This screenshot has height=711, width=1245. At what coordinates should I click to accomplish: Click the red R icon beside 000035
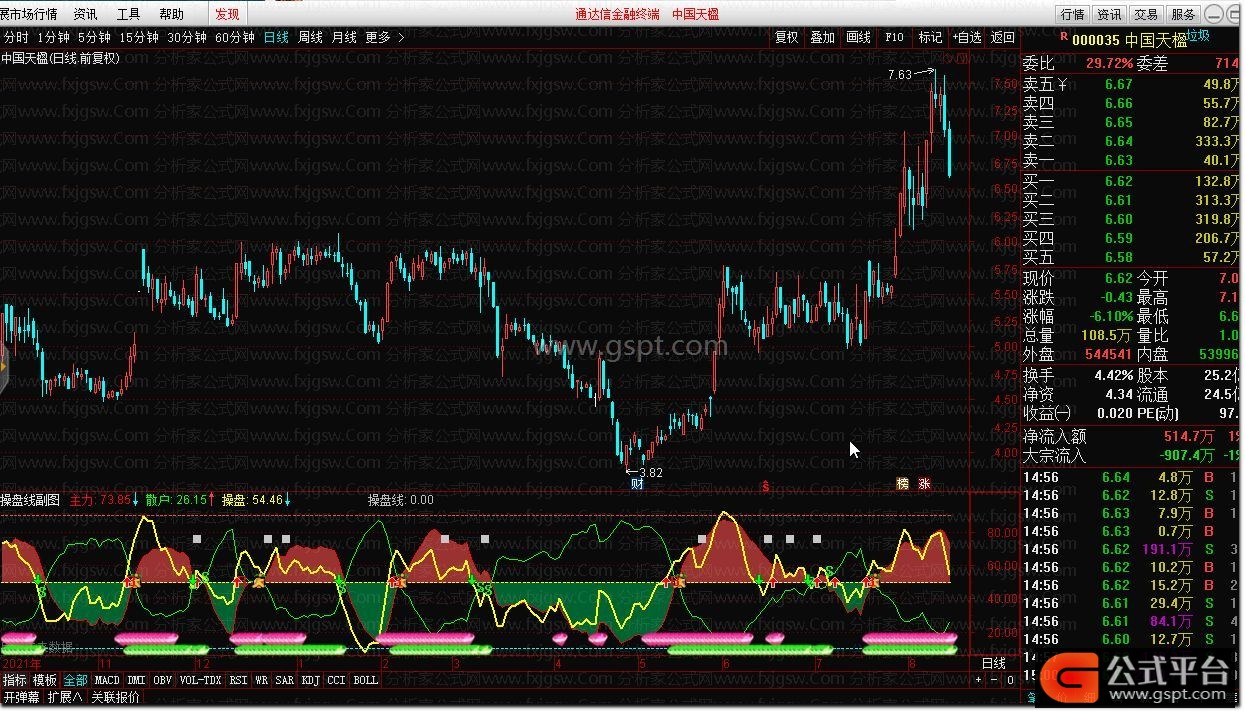[1064, 38]
